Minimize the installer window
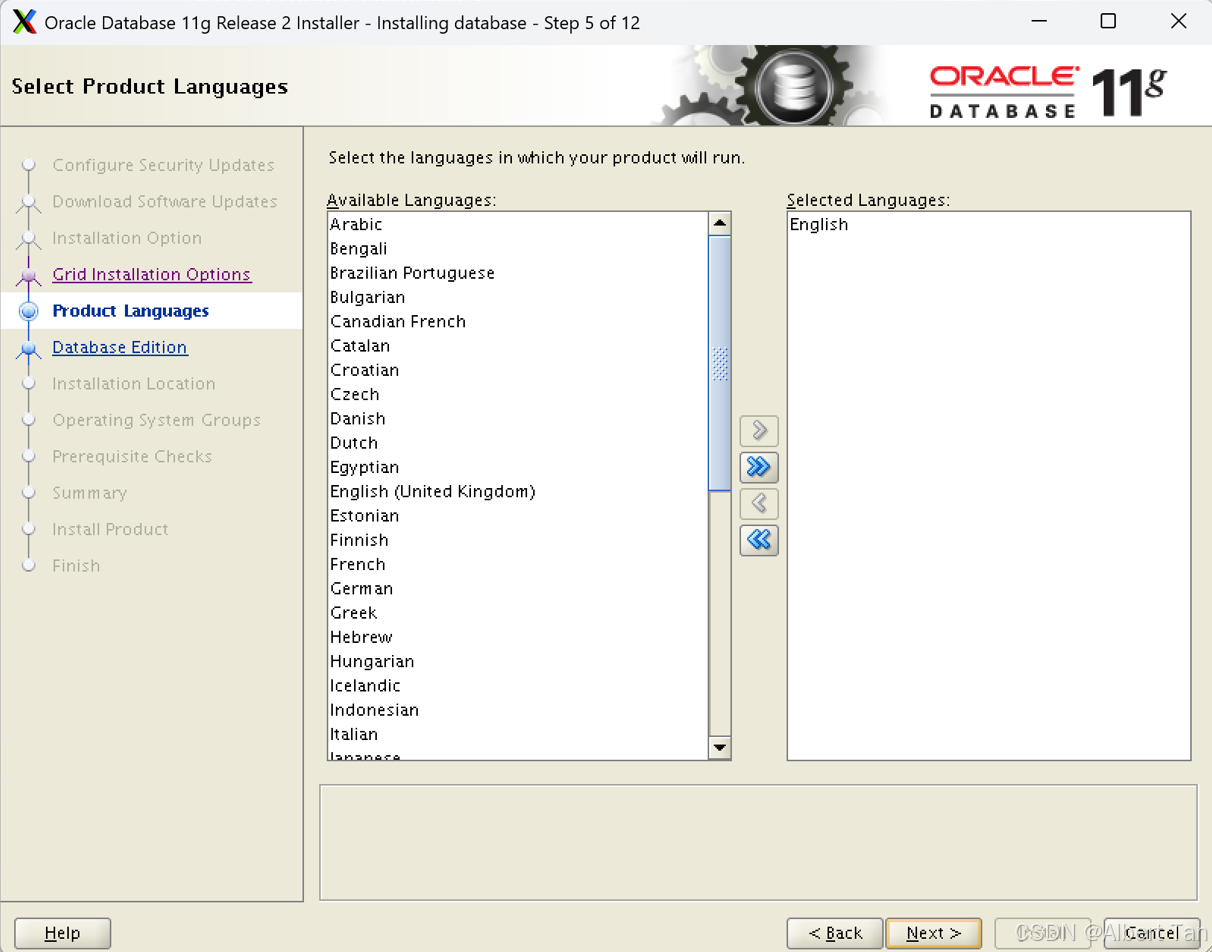The image size is (1212, 952). (1039, 21)
